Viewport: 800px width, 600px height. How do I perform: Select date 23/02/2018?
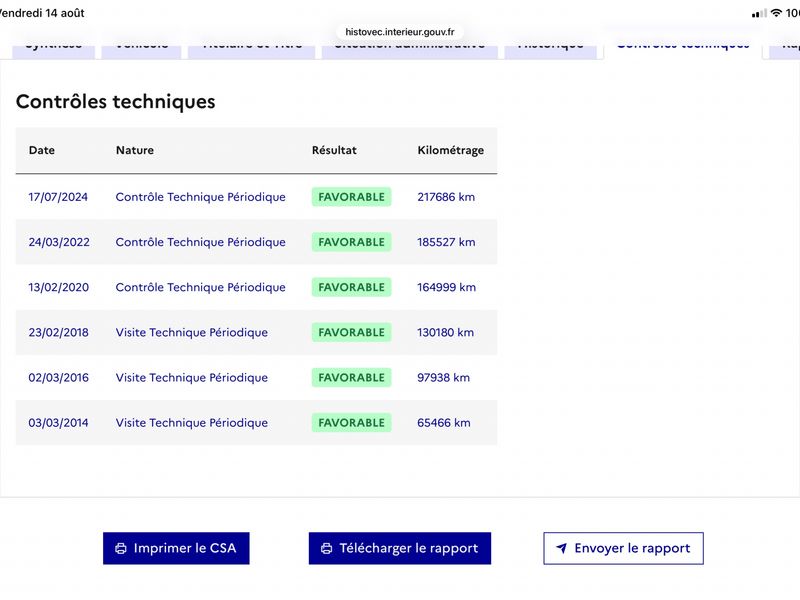click(x=58, y=332)
